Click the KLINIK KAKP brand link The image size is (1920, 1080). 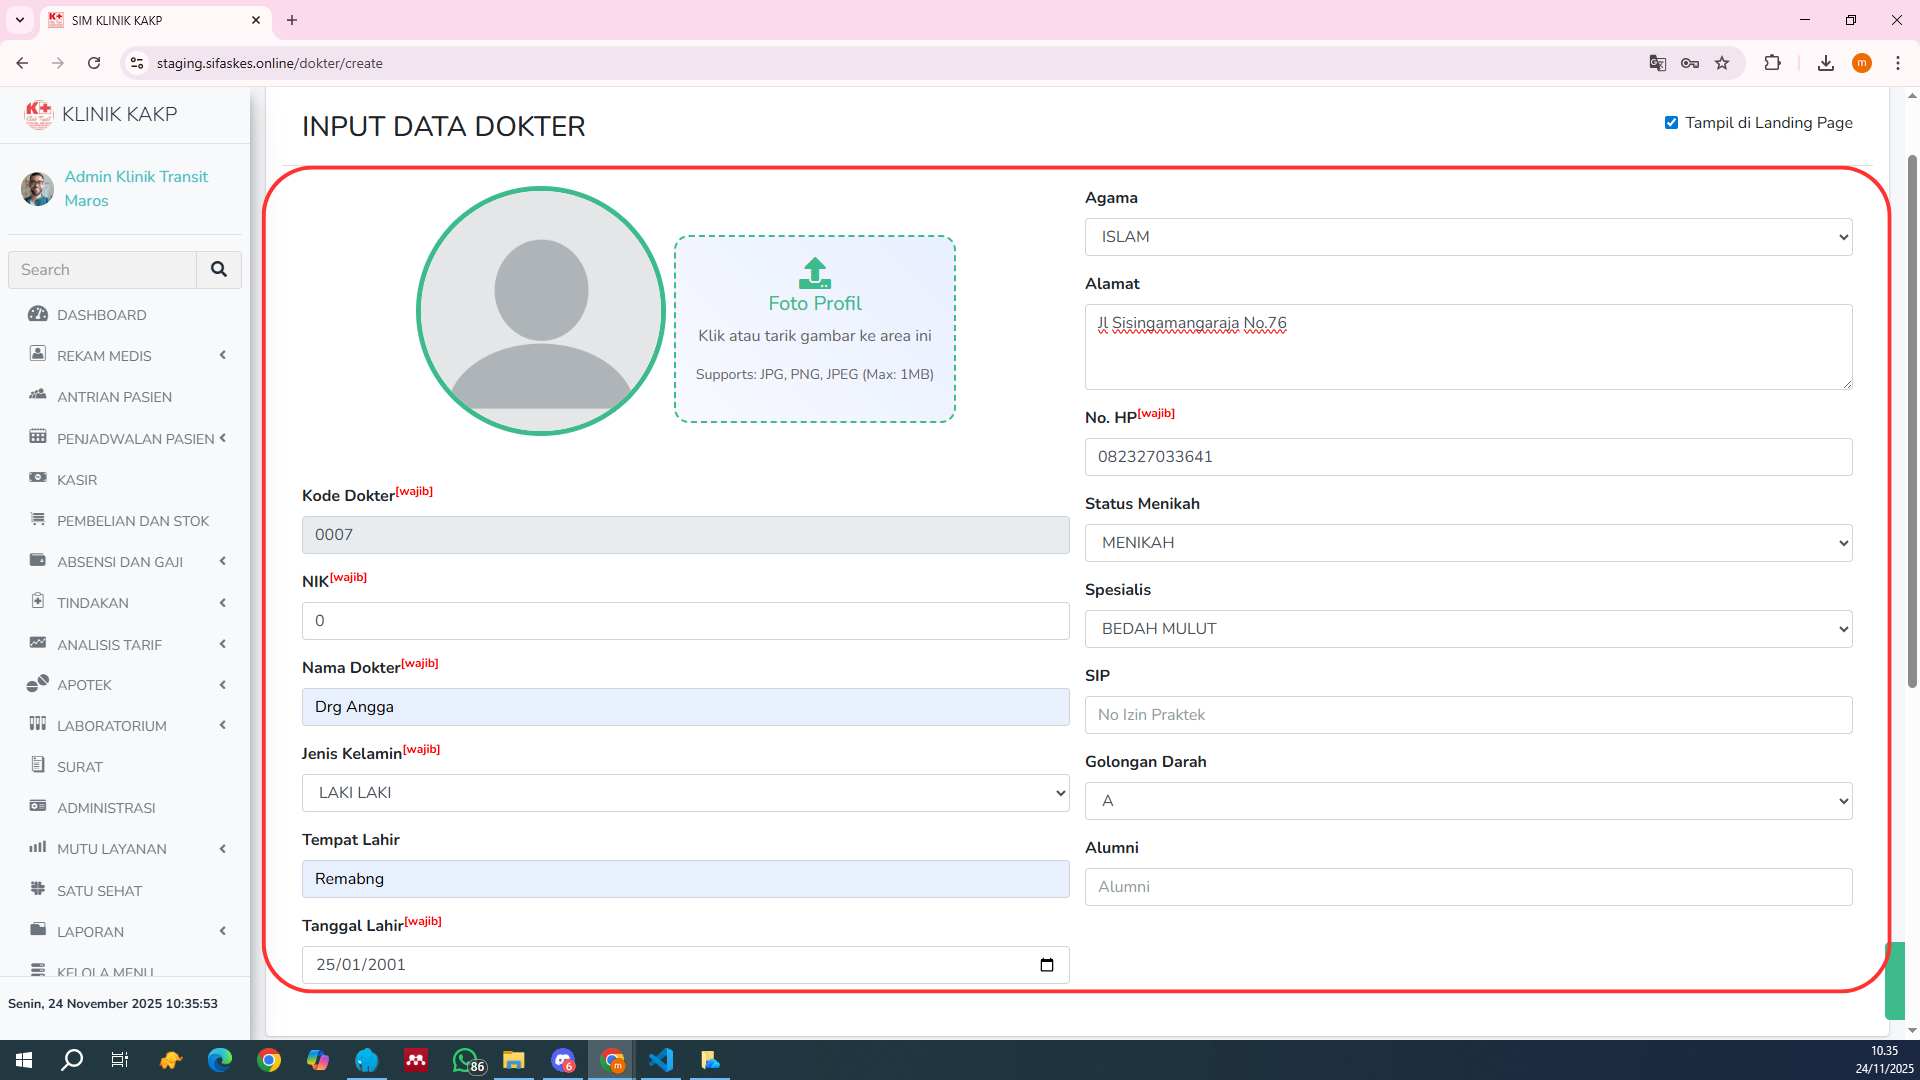point(119,114)
